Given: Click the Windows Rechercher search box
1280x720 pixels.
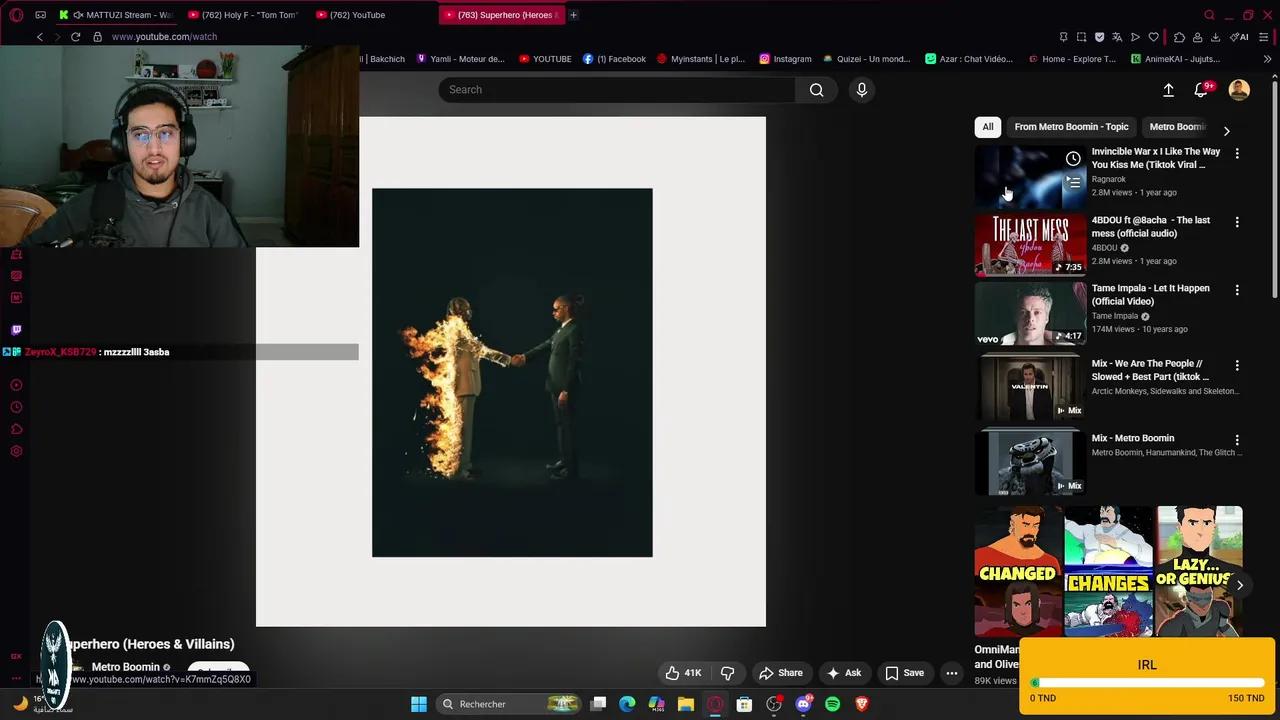Looking at the screenshot, I should (510, 704).
